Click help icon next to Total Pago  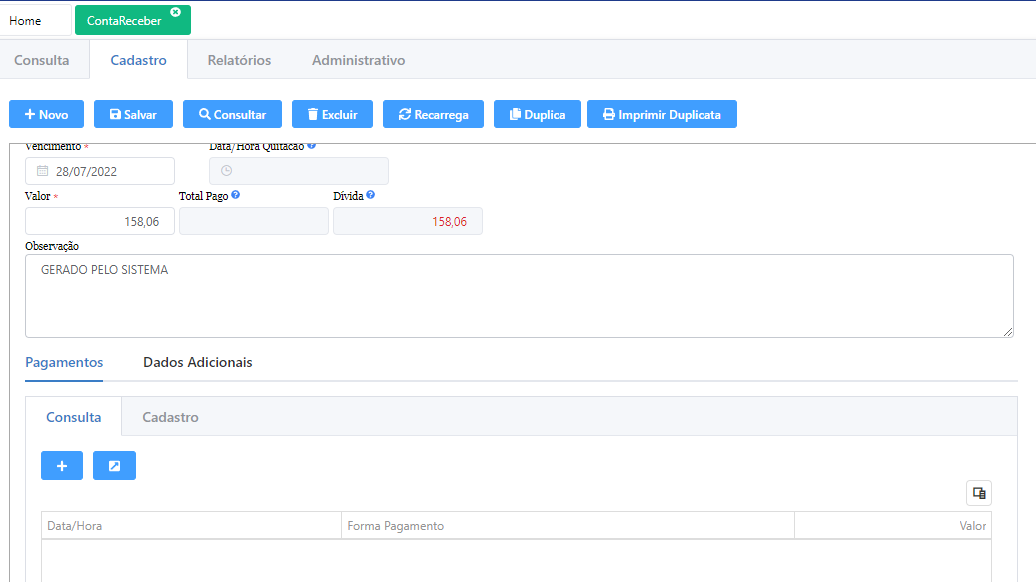click(x=235, y=195)
